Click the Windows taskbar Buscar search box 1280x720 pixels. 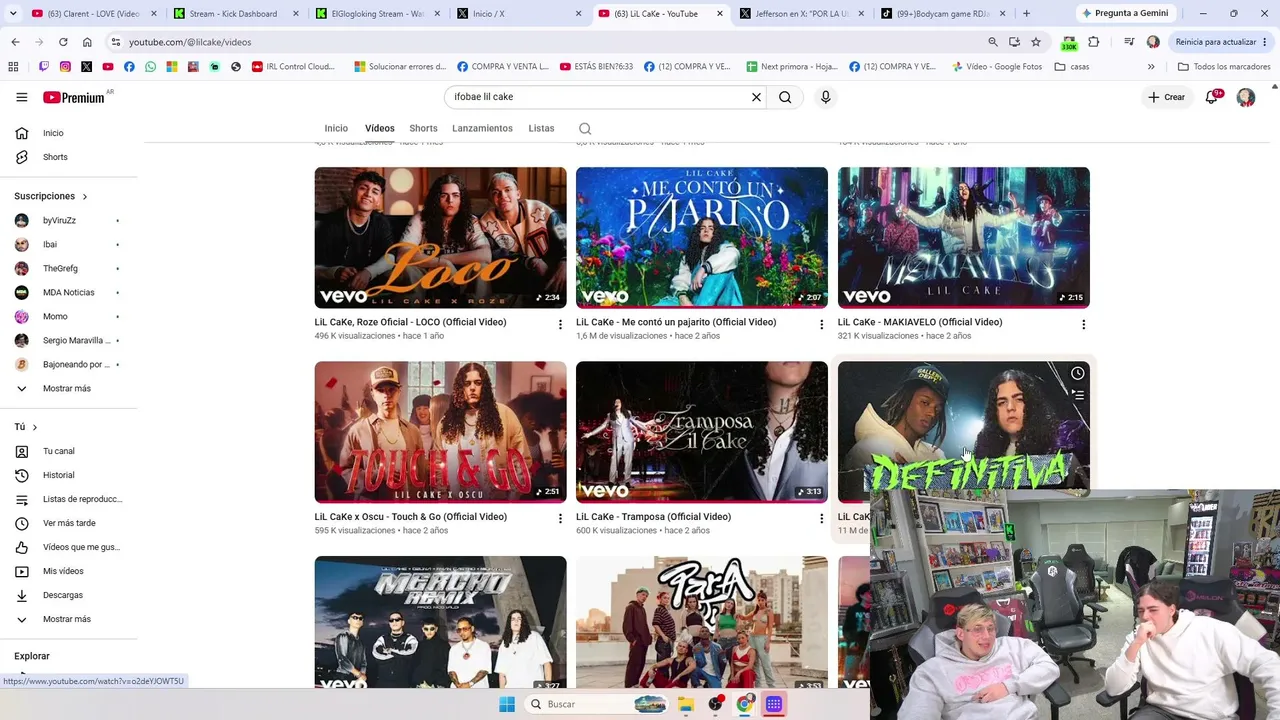(597, 704)
